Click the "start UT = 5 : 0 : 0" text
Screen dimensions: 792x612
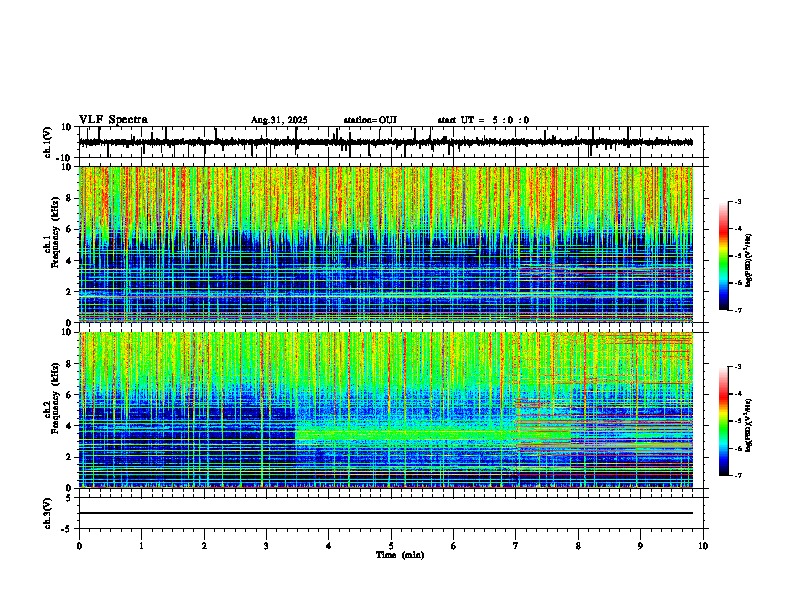(x=483, y=120)
